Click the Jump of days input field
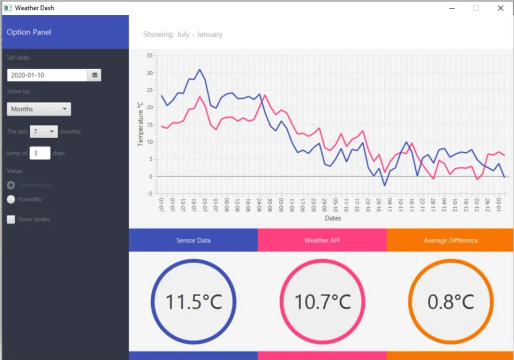 click(40, 153)
